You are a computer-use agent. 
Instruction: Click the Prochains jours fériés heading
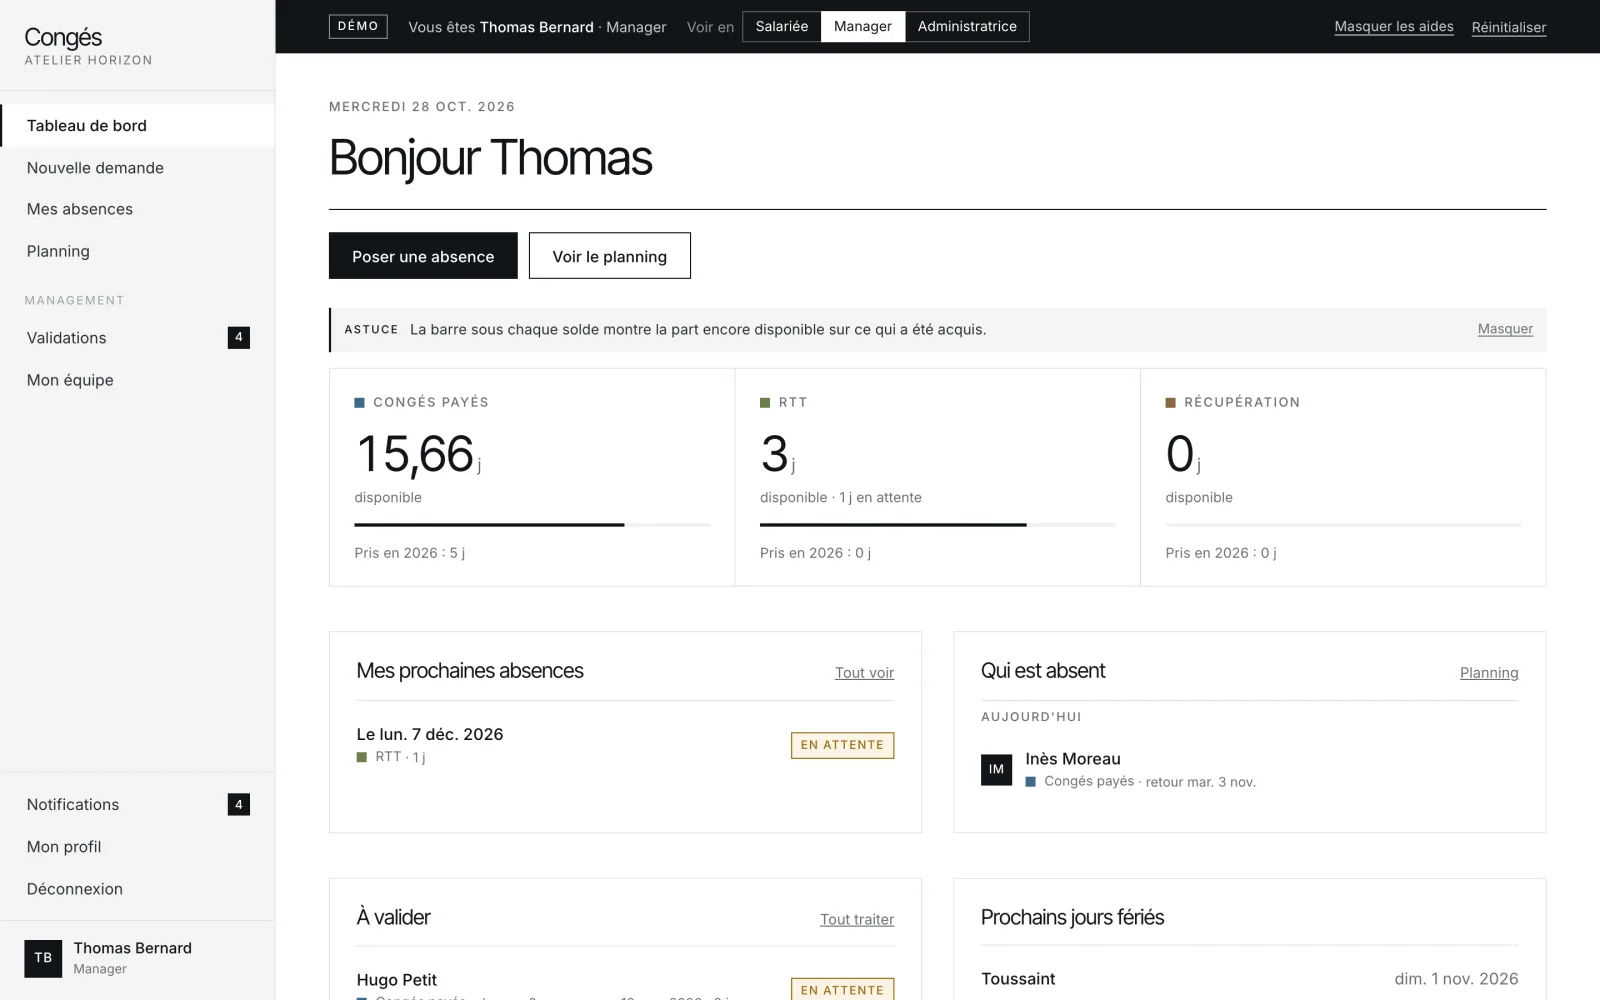pos(1072,917)
